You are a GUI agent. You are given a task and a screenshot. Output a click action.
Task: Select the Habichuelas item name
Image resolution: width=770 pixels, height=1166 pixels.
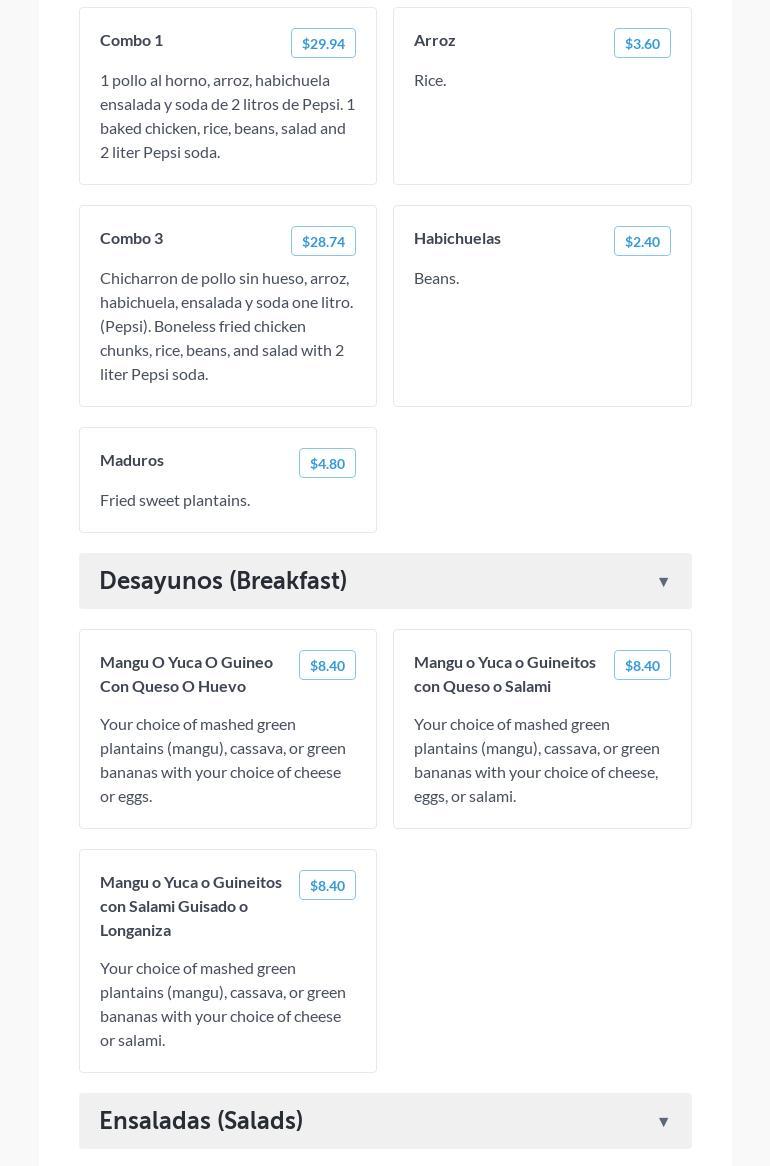tap(457, 238)
